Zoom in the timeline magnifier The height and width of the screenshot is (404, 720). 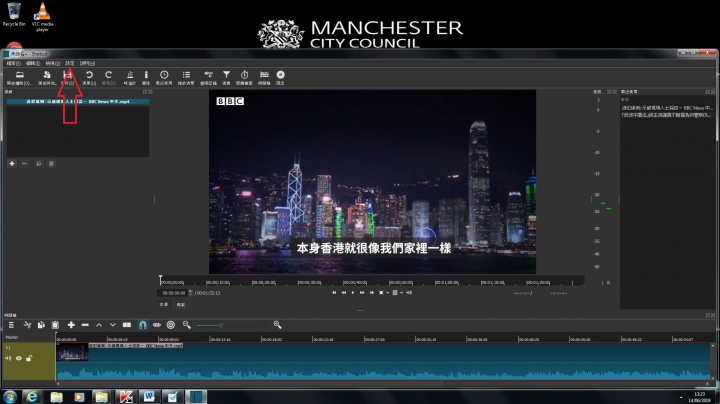tap(277, 325)
